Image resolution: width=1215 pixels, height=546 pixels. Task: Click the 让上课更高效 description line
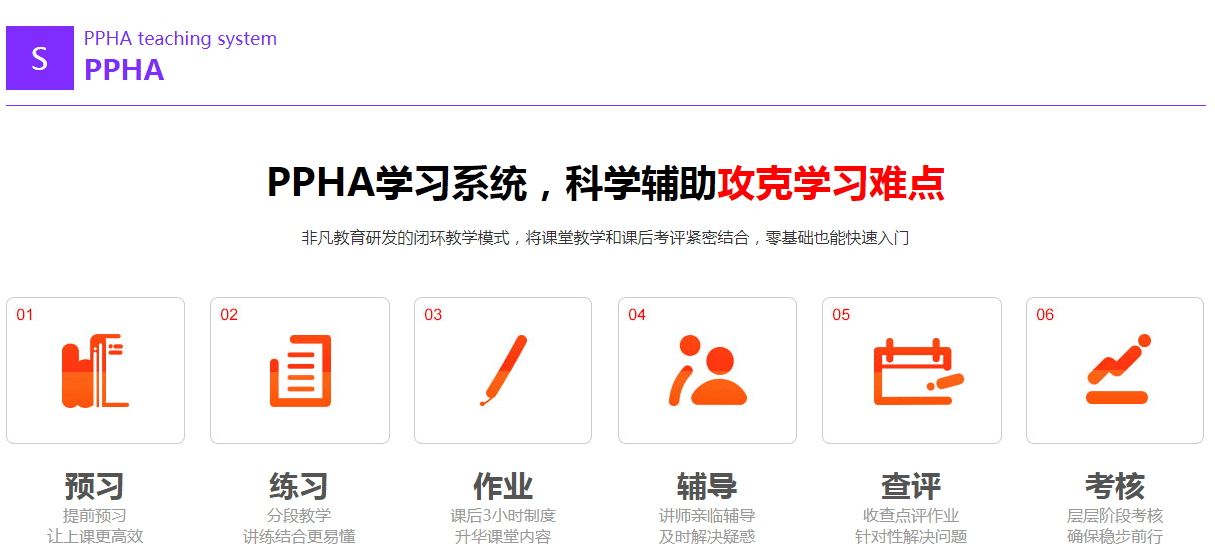[95, 536]
